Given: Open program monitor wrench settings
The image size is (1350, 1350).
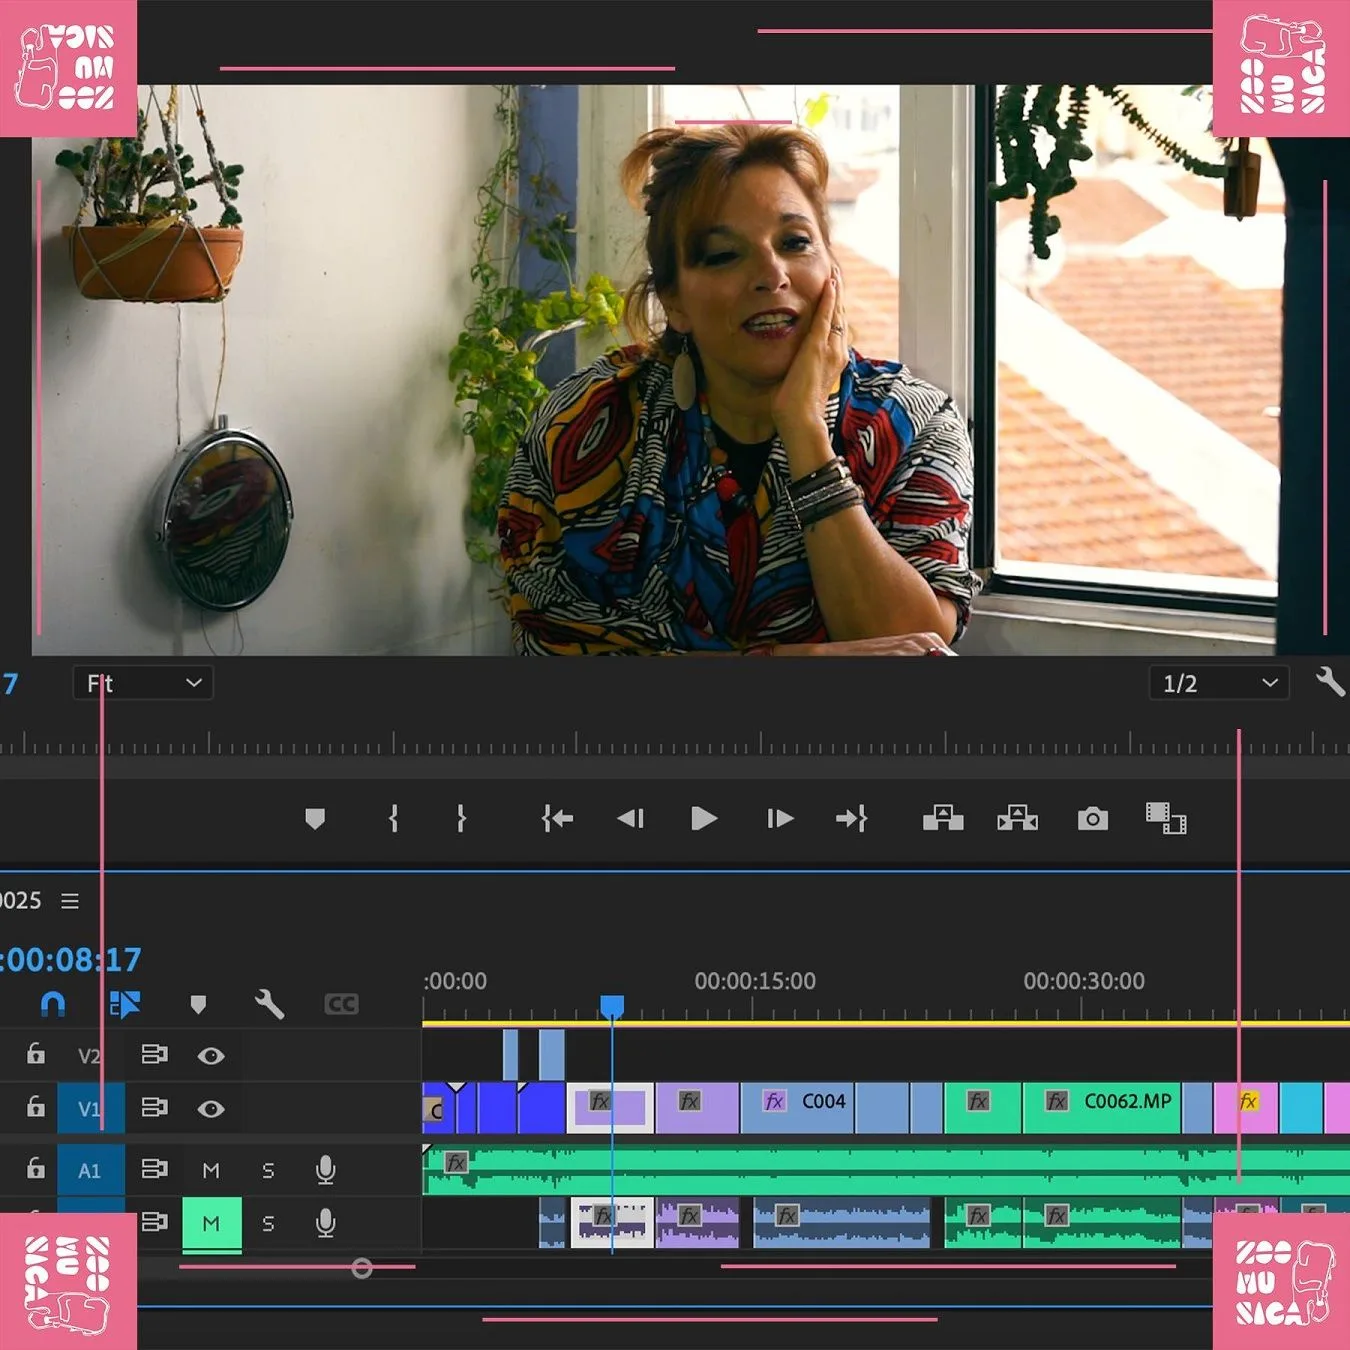Looking at the screenshot, I should click(x=1330, y=682).
